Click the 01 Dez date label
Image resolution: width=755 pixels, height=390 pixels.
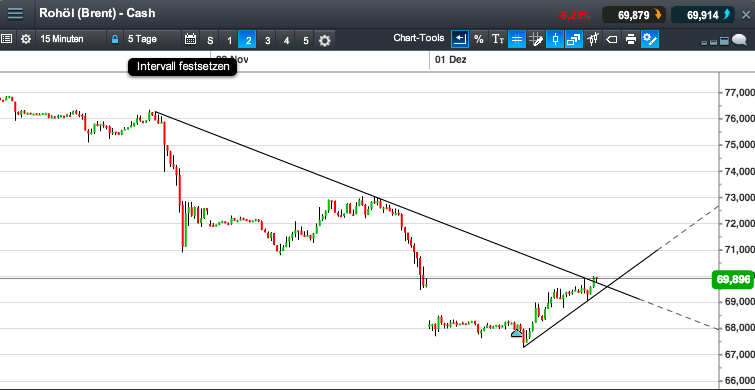(450, 60)
